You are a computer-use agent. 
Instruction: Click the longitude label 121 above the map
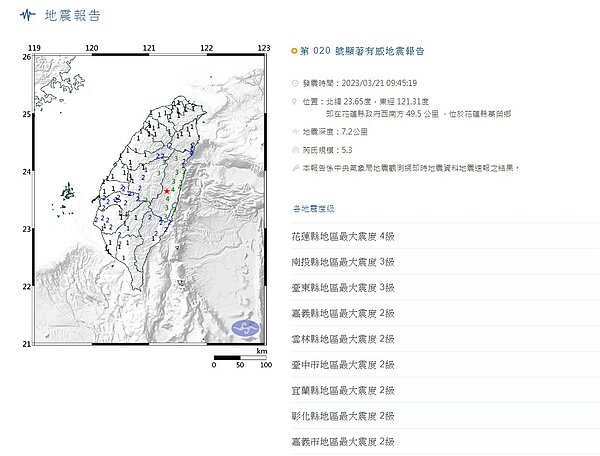149,48
